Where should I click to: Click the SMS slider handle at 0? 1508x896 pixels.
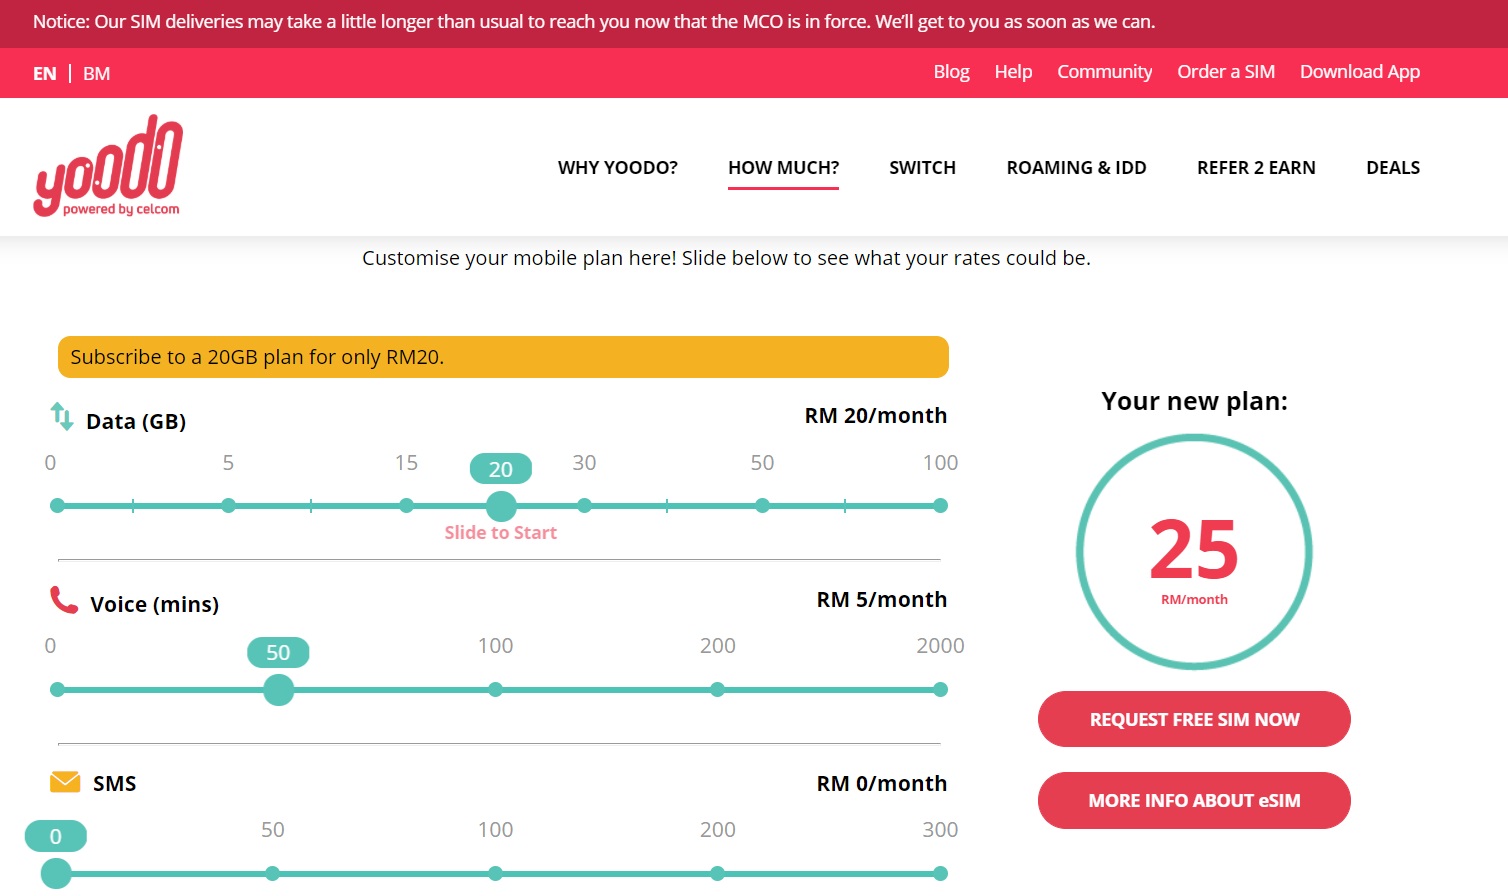pos(56,873)
